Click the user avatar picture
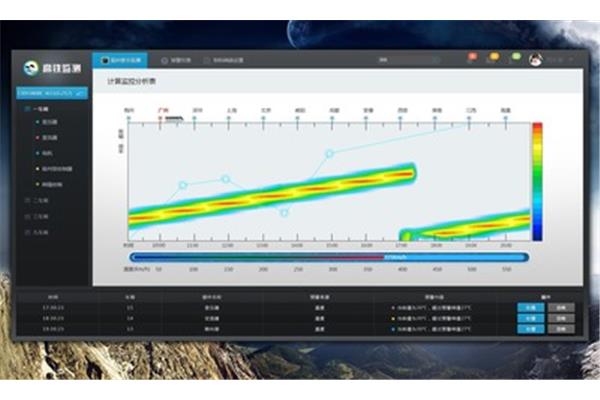Viewport: 600px width, 400px height. coord(535,60)
